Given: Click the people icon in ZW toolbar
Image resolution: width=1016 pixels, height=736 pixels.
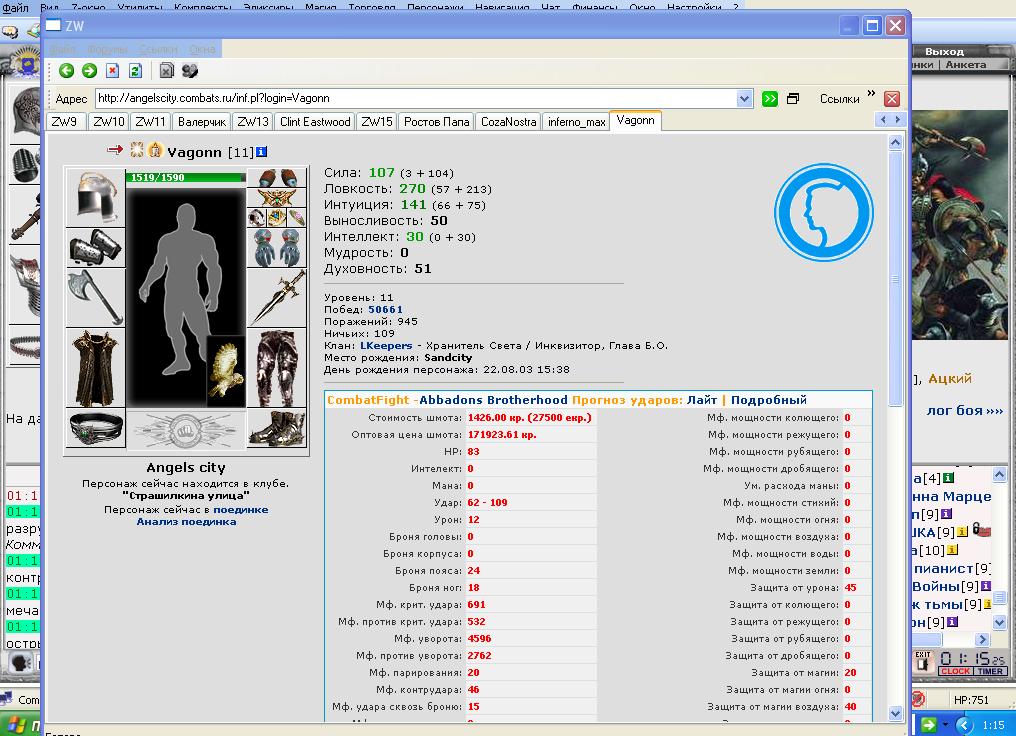Looking at the screenshot, I should [x=189, y=71].
